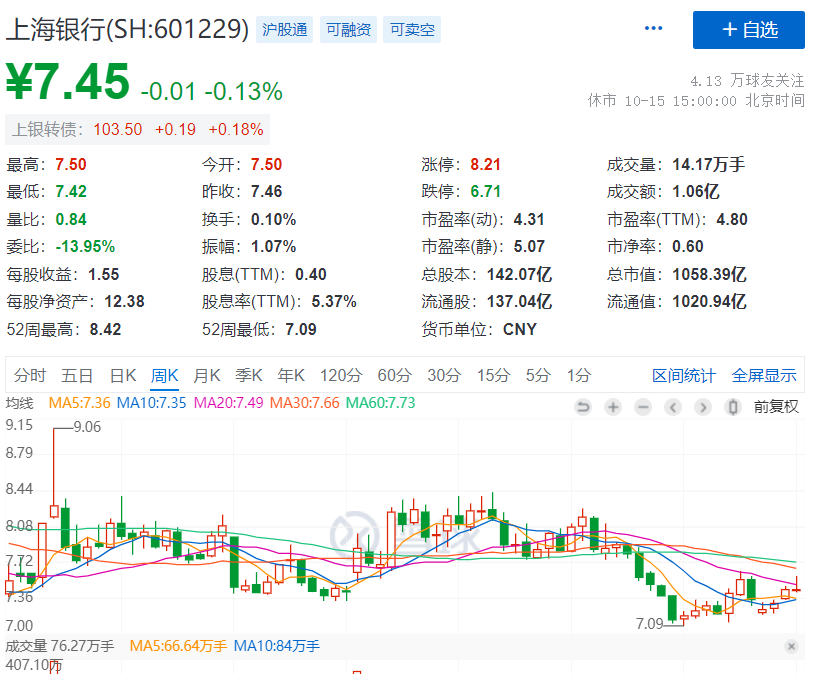
Task: Click the 股息率(TTM) 5.37% value
Action: click(334, 301)
